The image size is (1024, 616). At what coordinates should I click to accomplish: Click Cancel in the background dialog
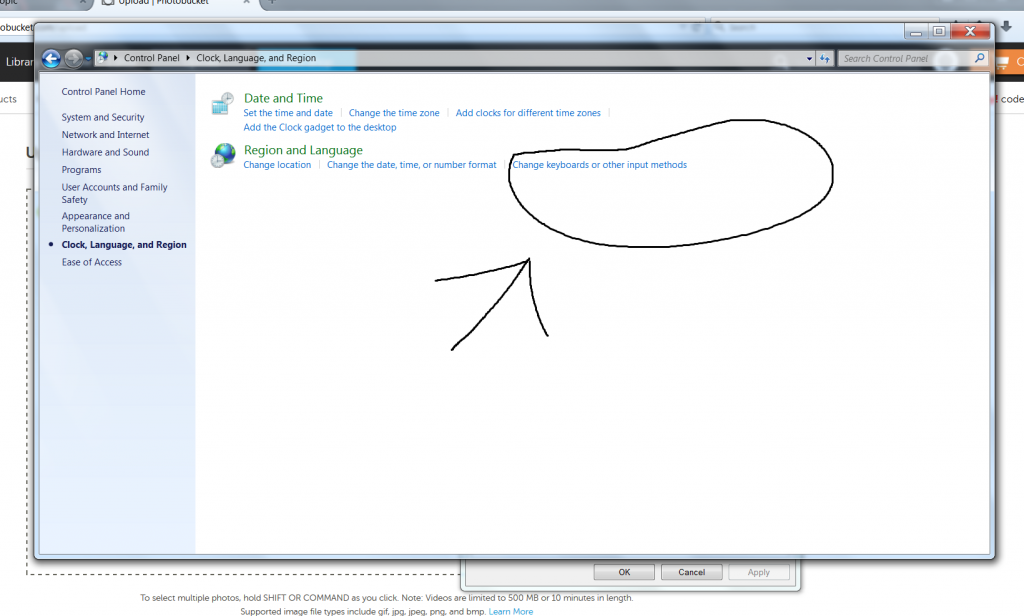pyautogui.click(x=692, y=572)
